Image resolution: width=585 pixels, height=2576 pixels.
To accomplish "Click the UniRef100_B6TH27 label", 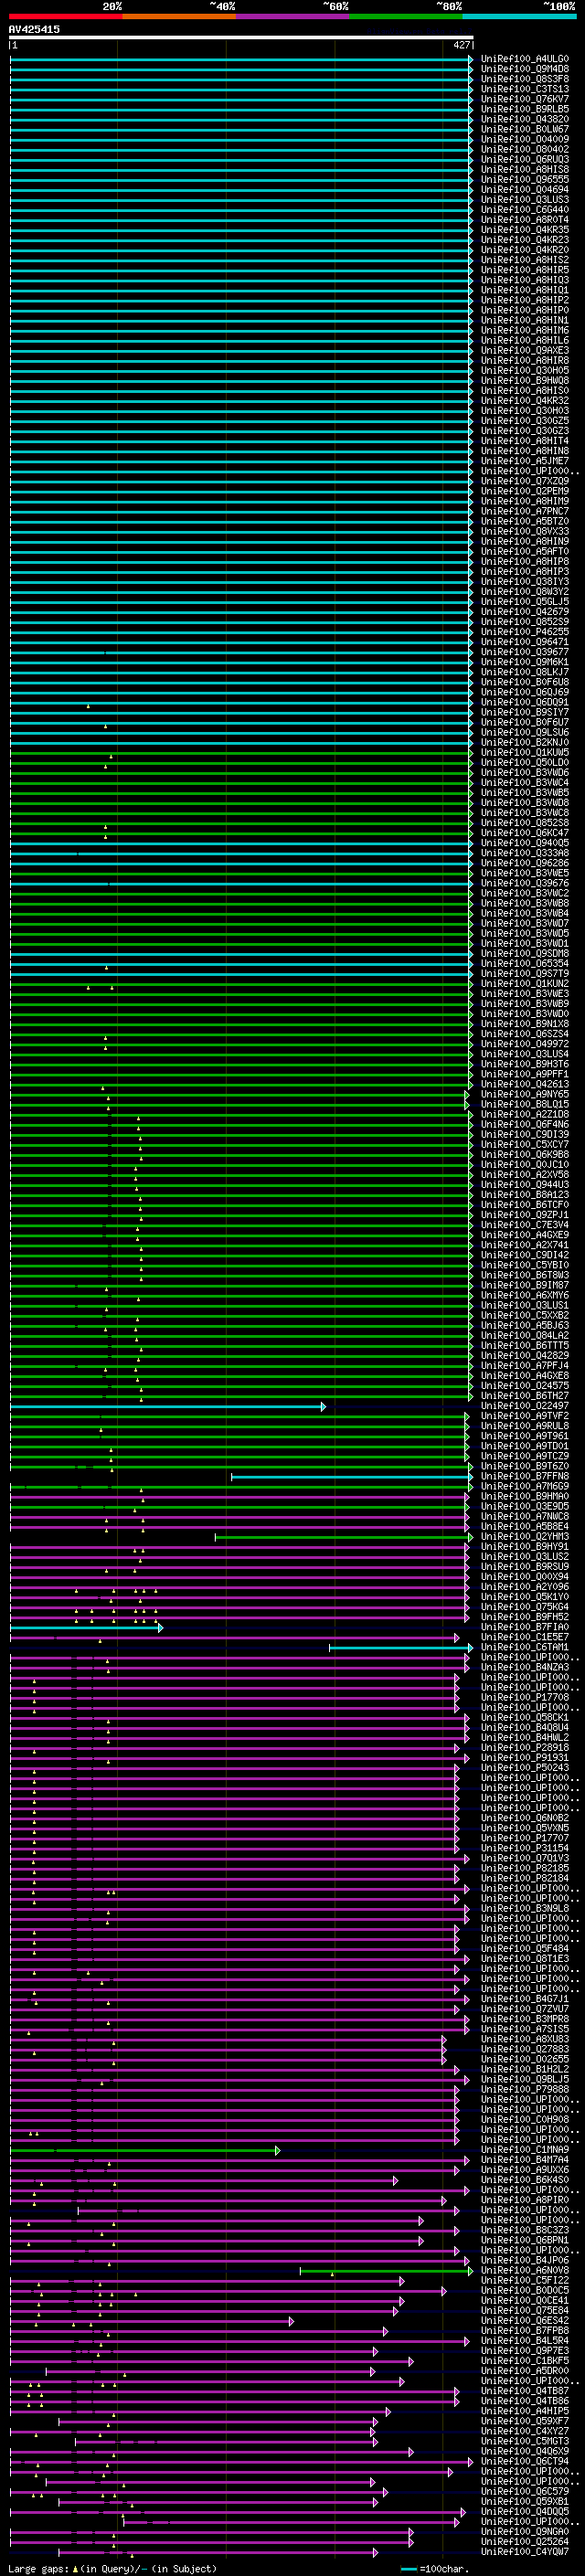I will tap(525, 1395).
